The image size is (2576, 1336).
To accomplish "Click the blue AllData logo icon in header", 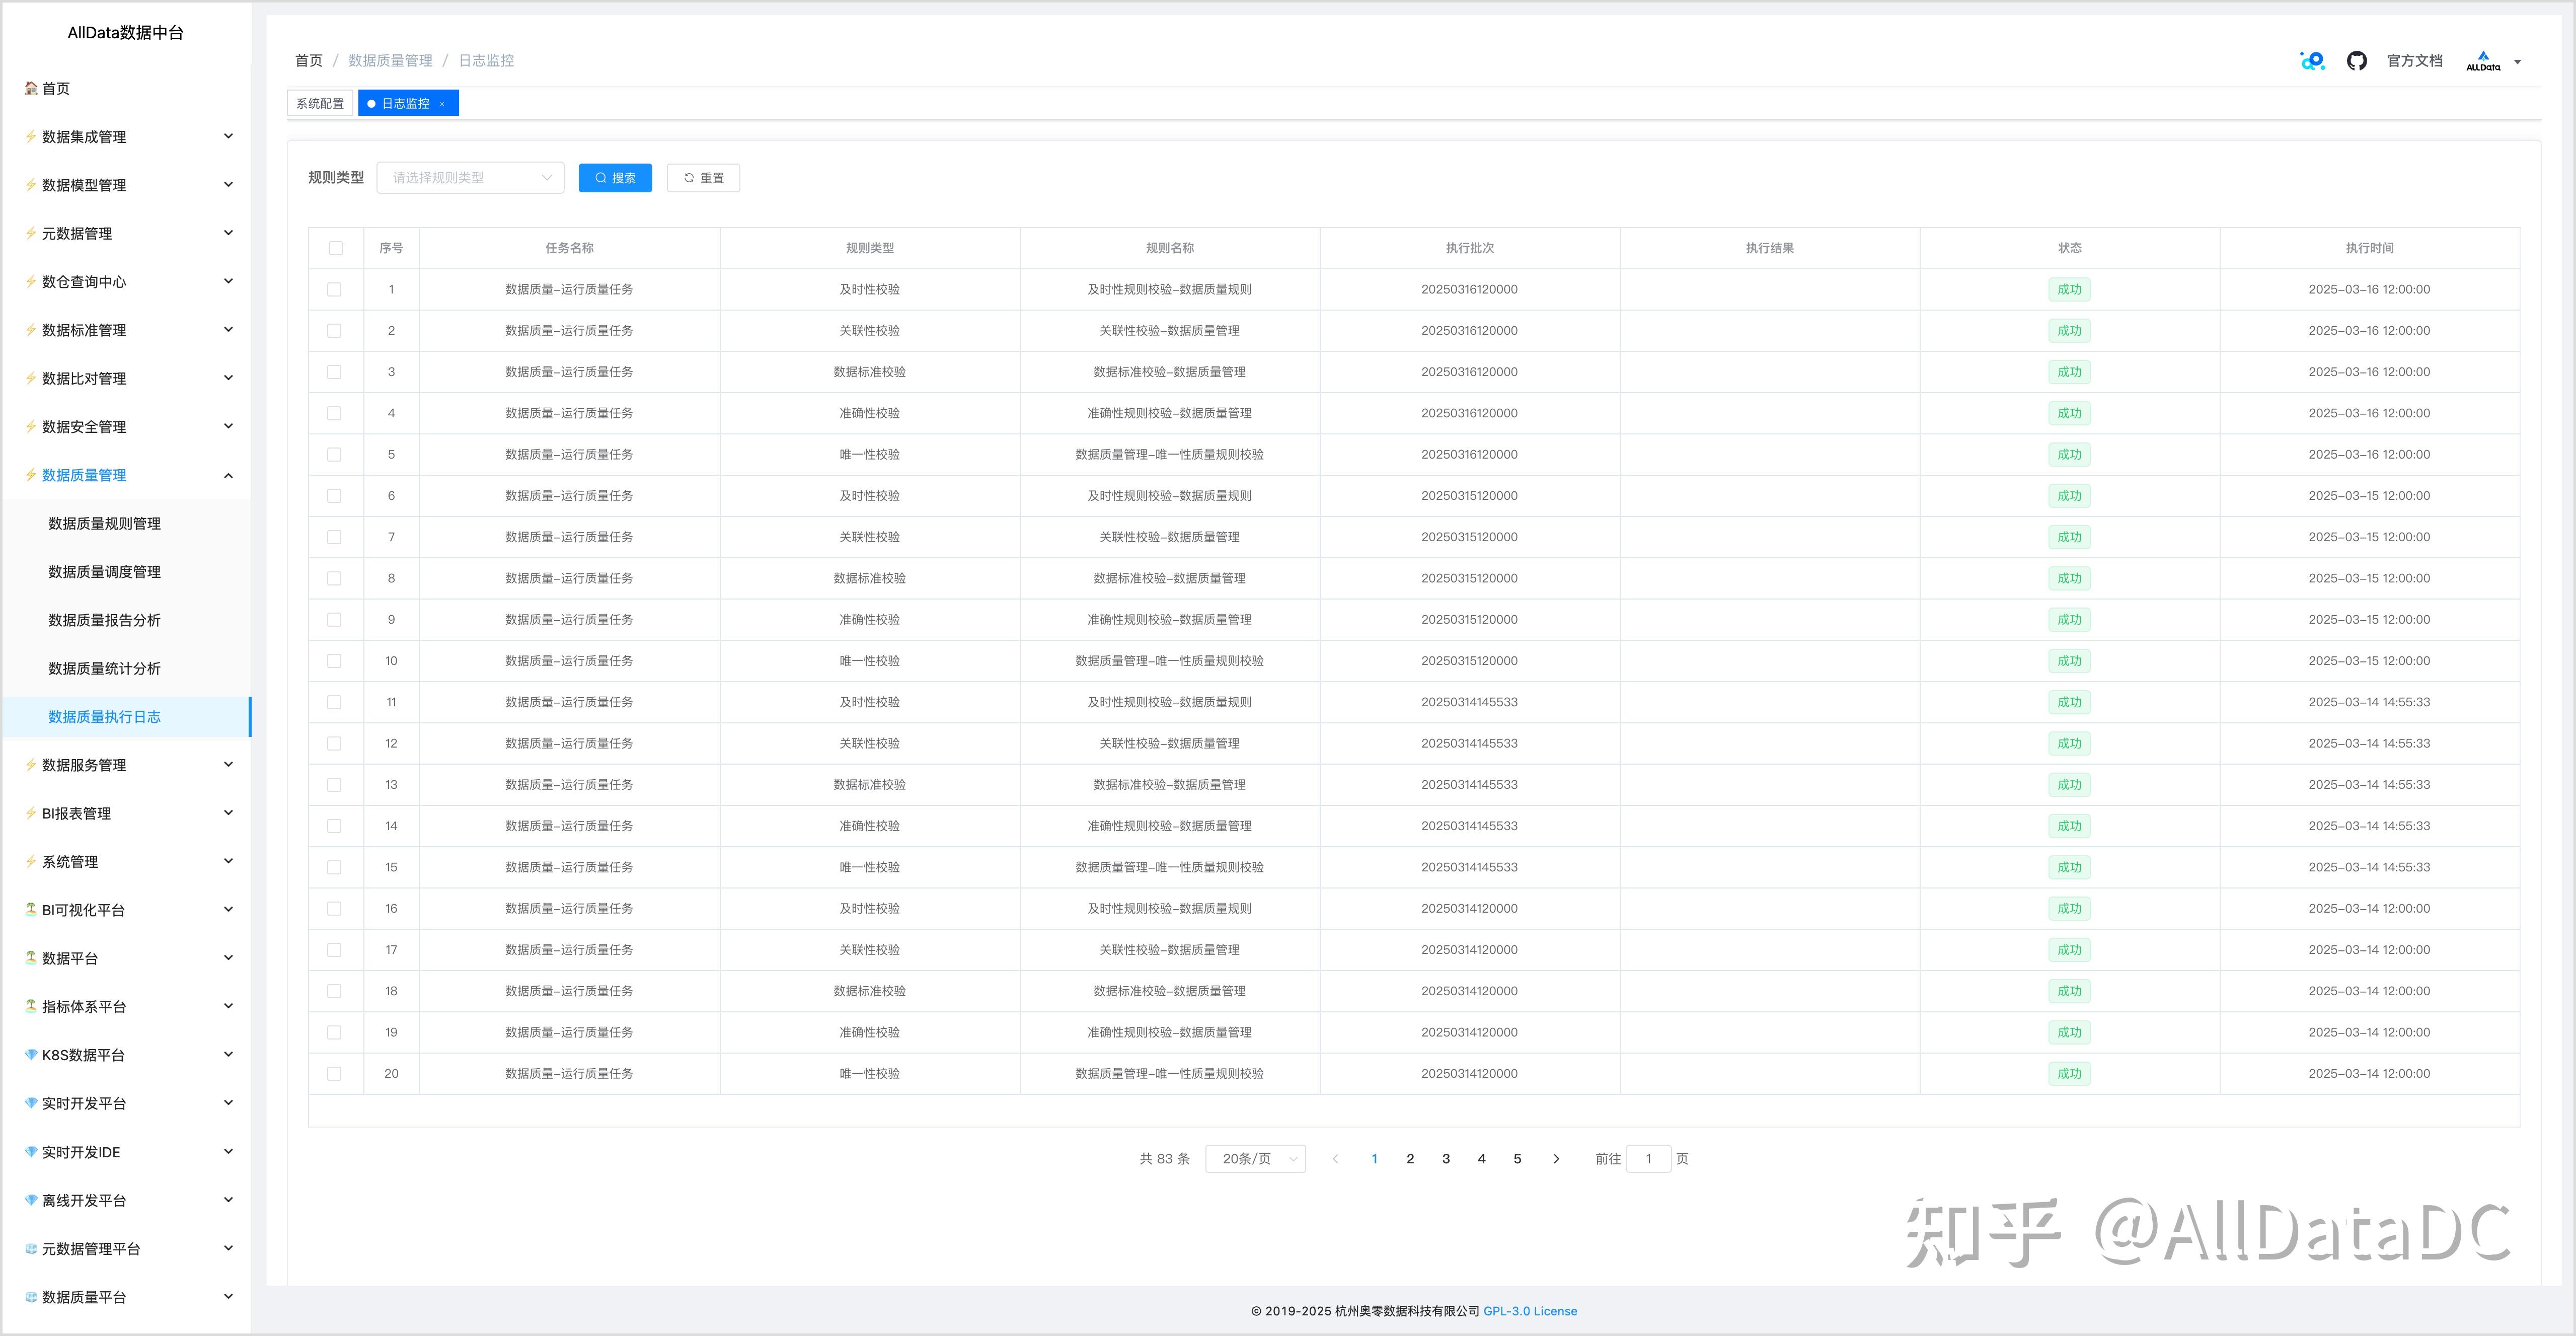I will (x=2312, y=61).
